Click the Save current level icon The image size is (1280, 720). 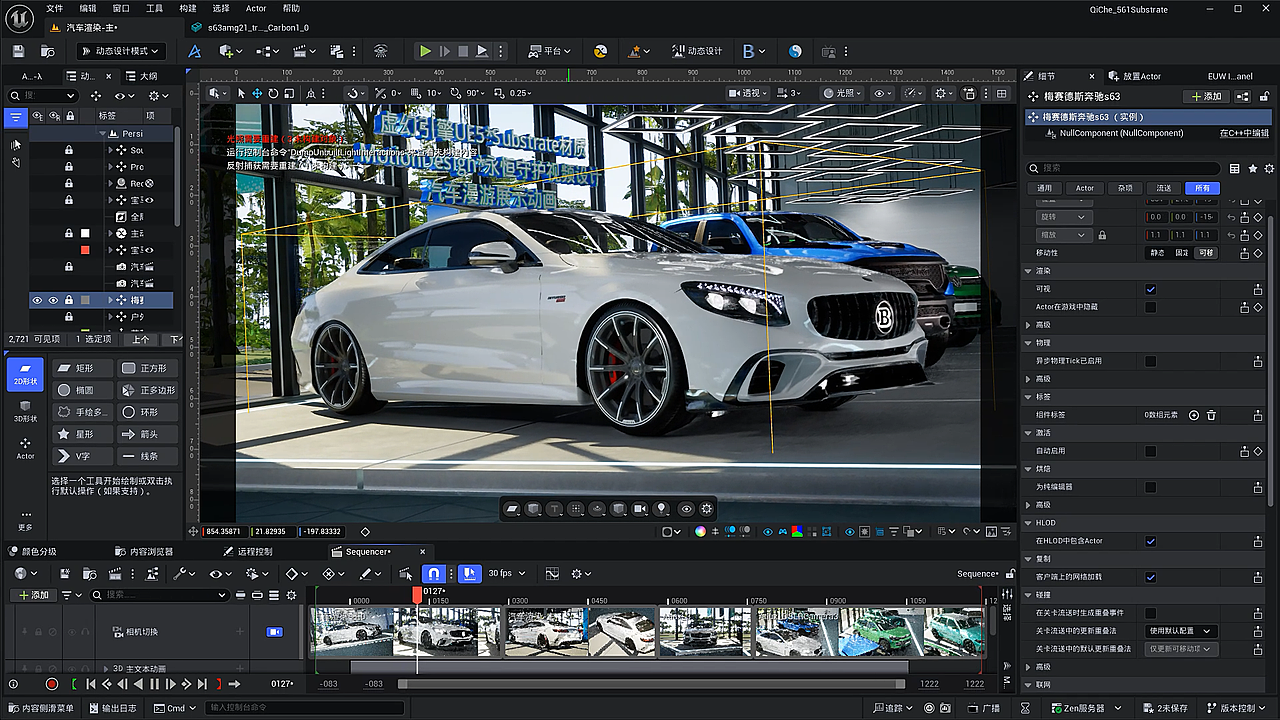pos(18,51)
